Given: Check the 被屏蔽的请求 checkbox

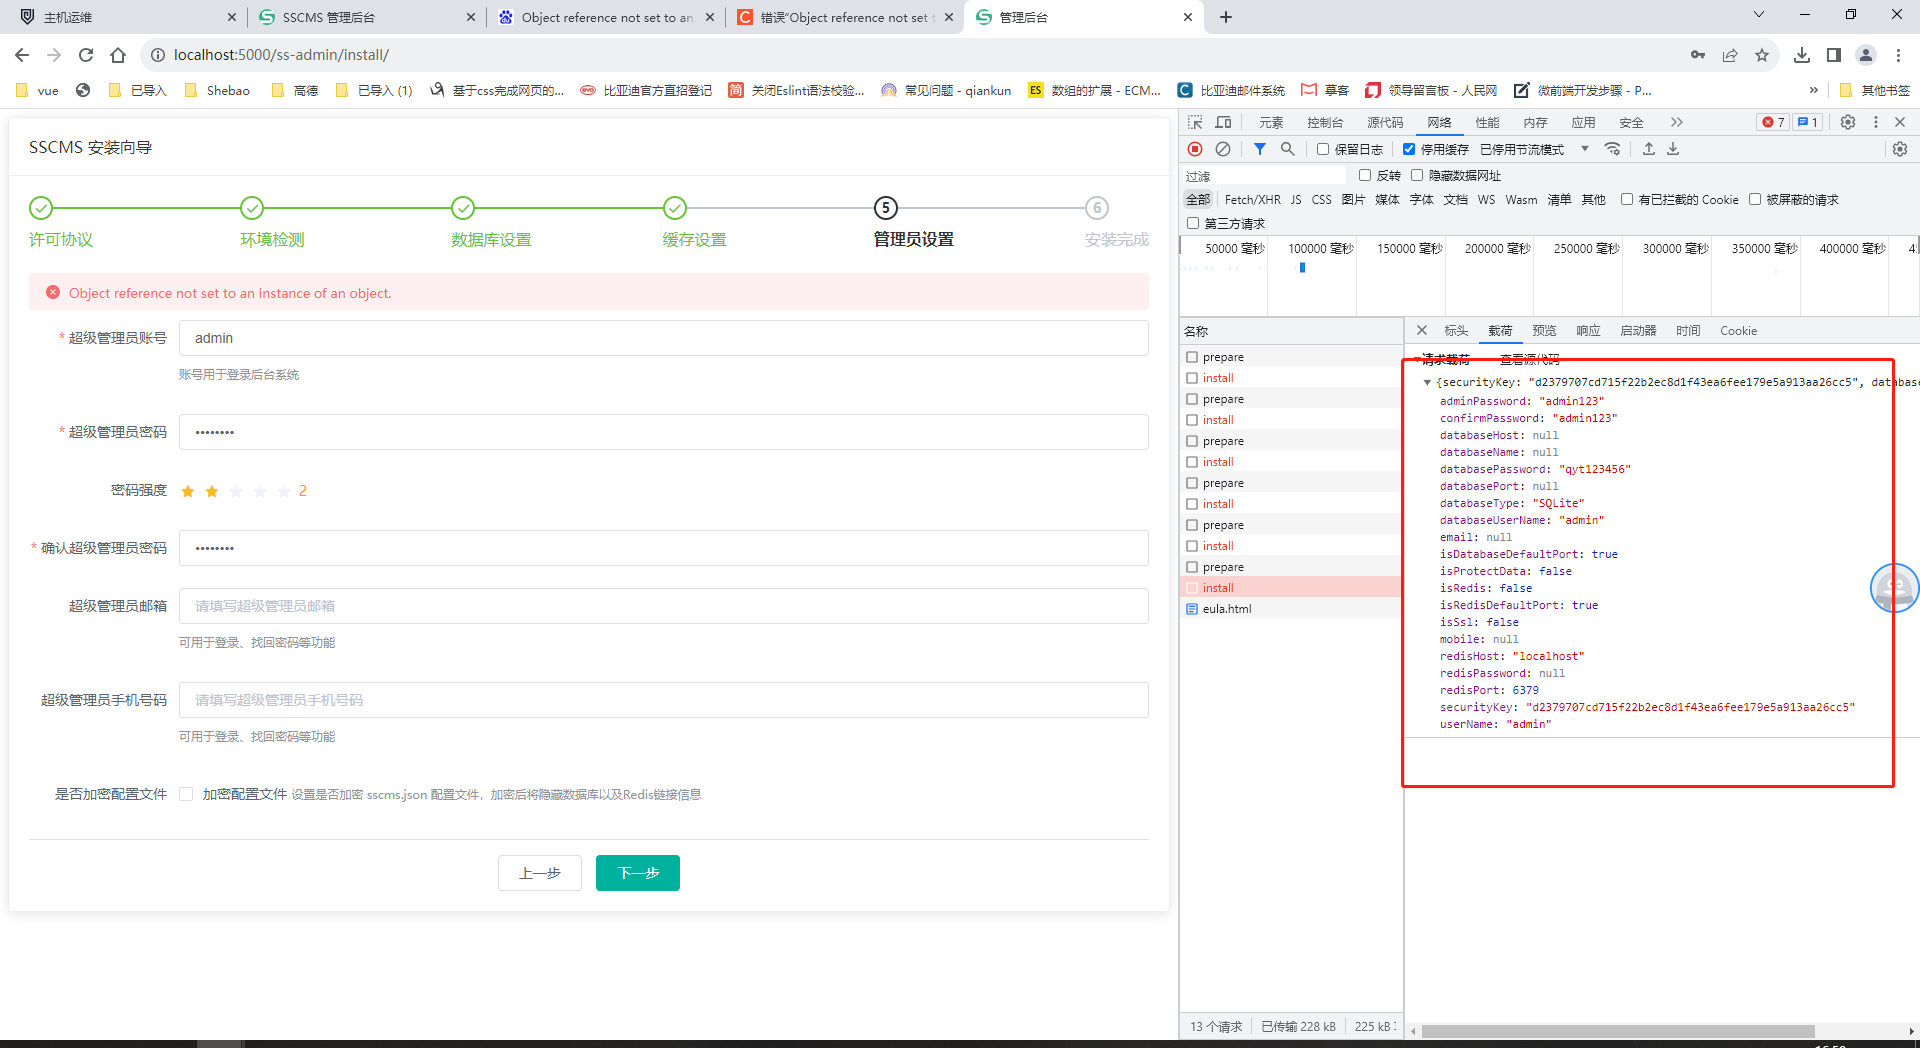Looking at the screenshot, I should (1755, 199).
